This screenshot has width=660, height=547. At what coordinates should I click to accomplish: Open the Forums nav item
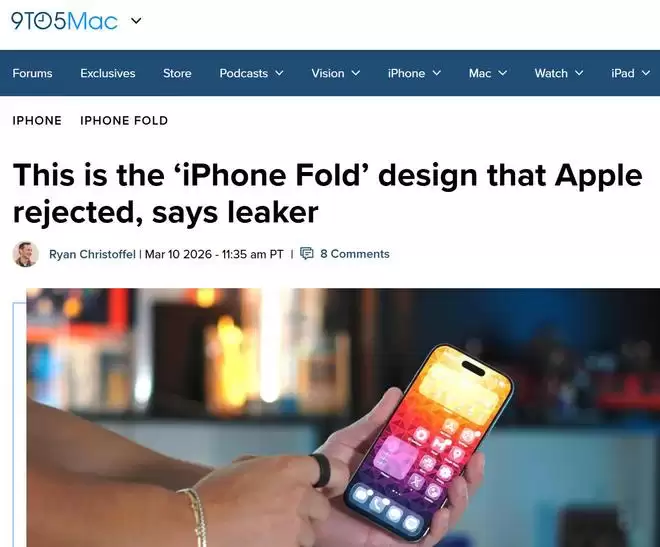(32, 73)
